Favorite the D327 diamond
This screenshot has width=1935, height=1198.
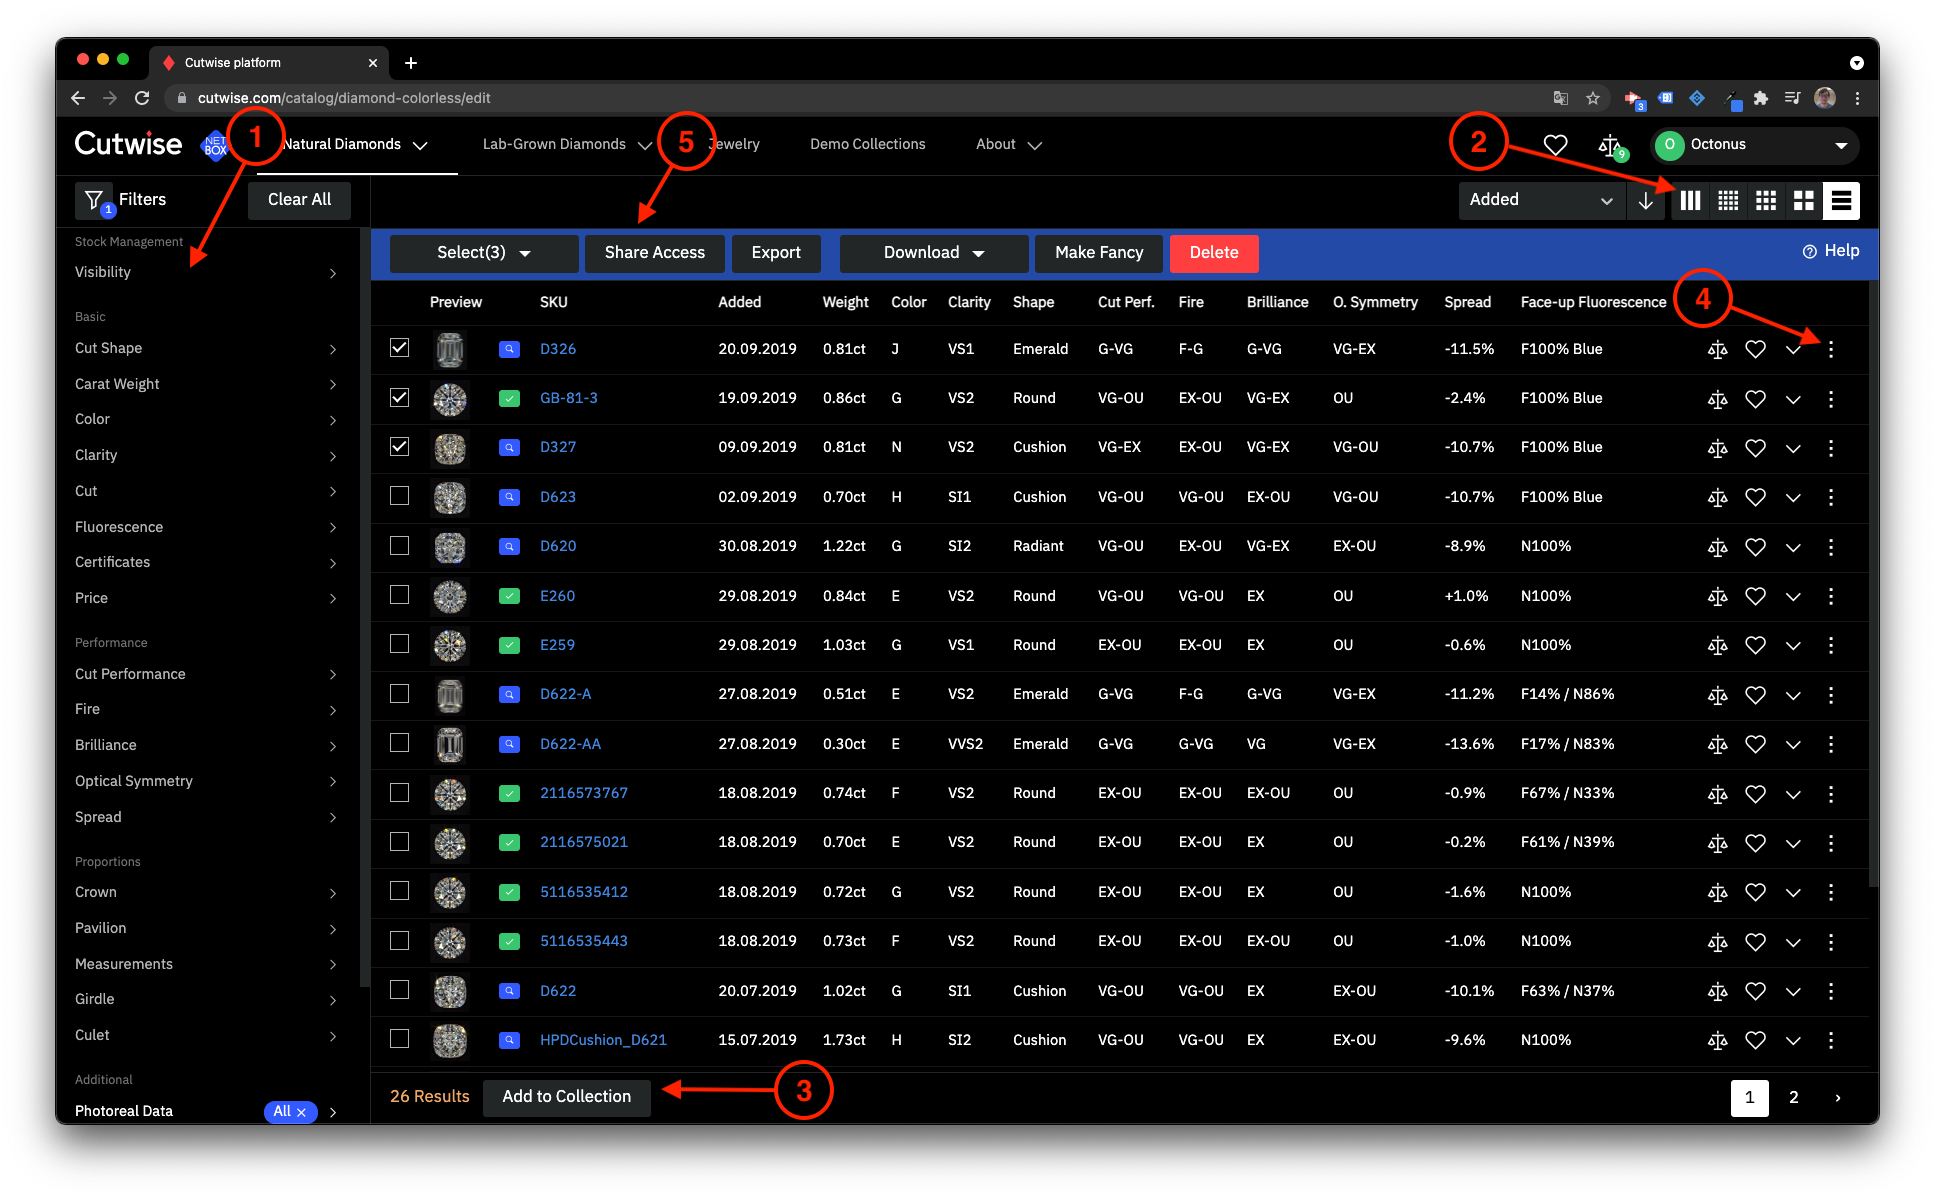[1755, 448]
